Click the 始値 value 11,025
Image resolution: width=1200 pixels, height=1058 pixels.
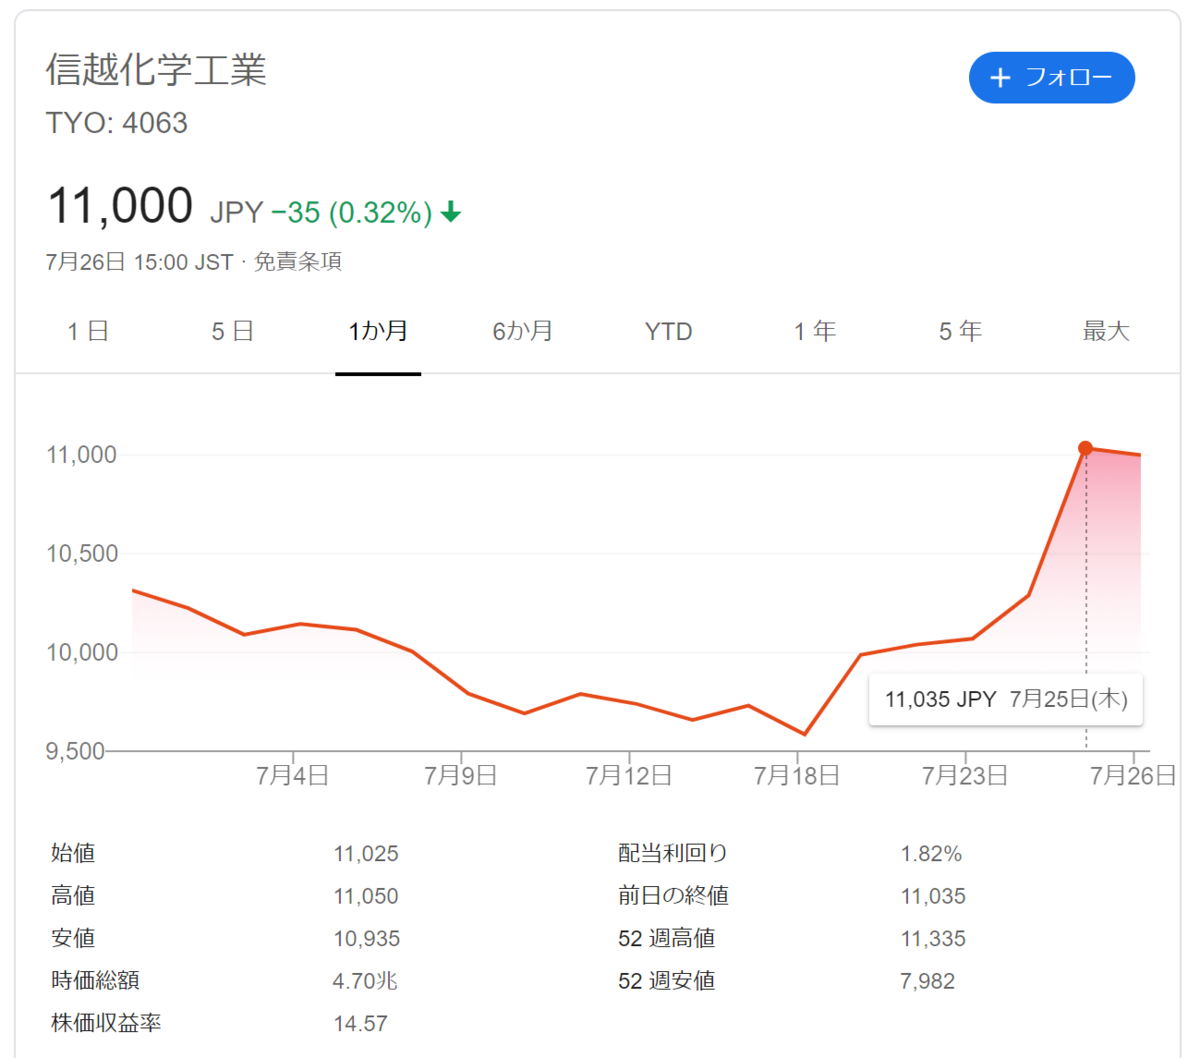tap(366, 854)
